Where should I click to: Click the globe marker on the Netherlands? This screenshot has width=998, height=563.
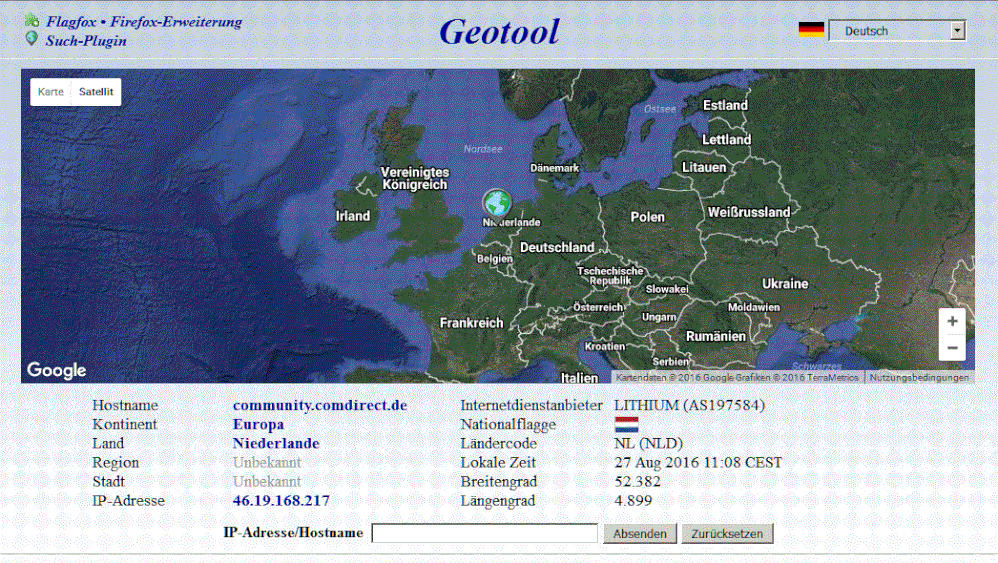pyautogui.click(x=496, y=203)
